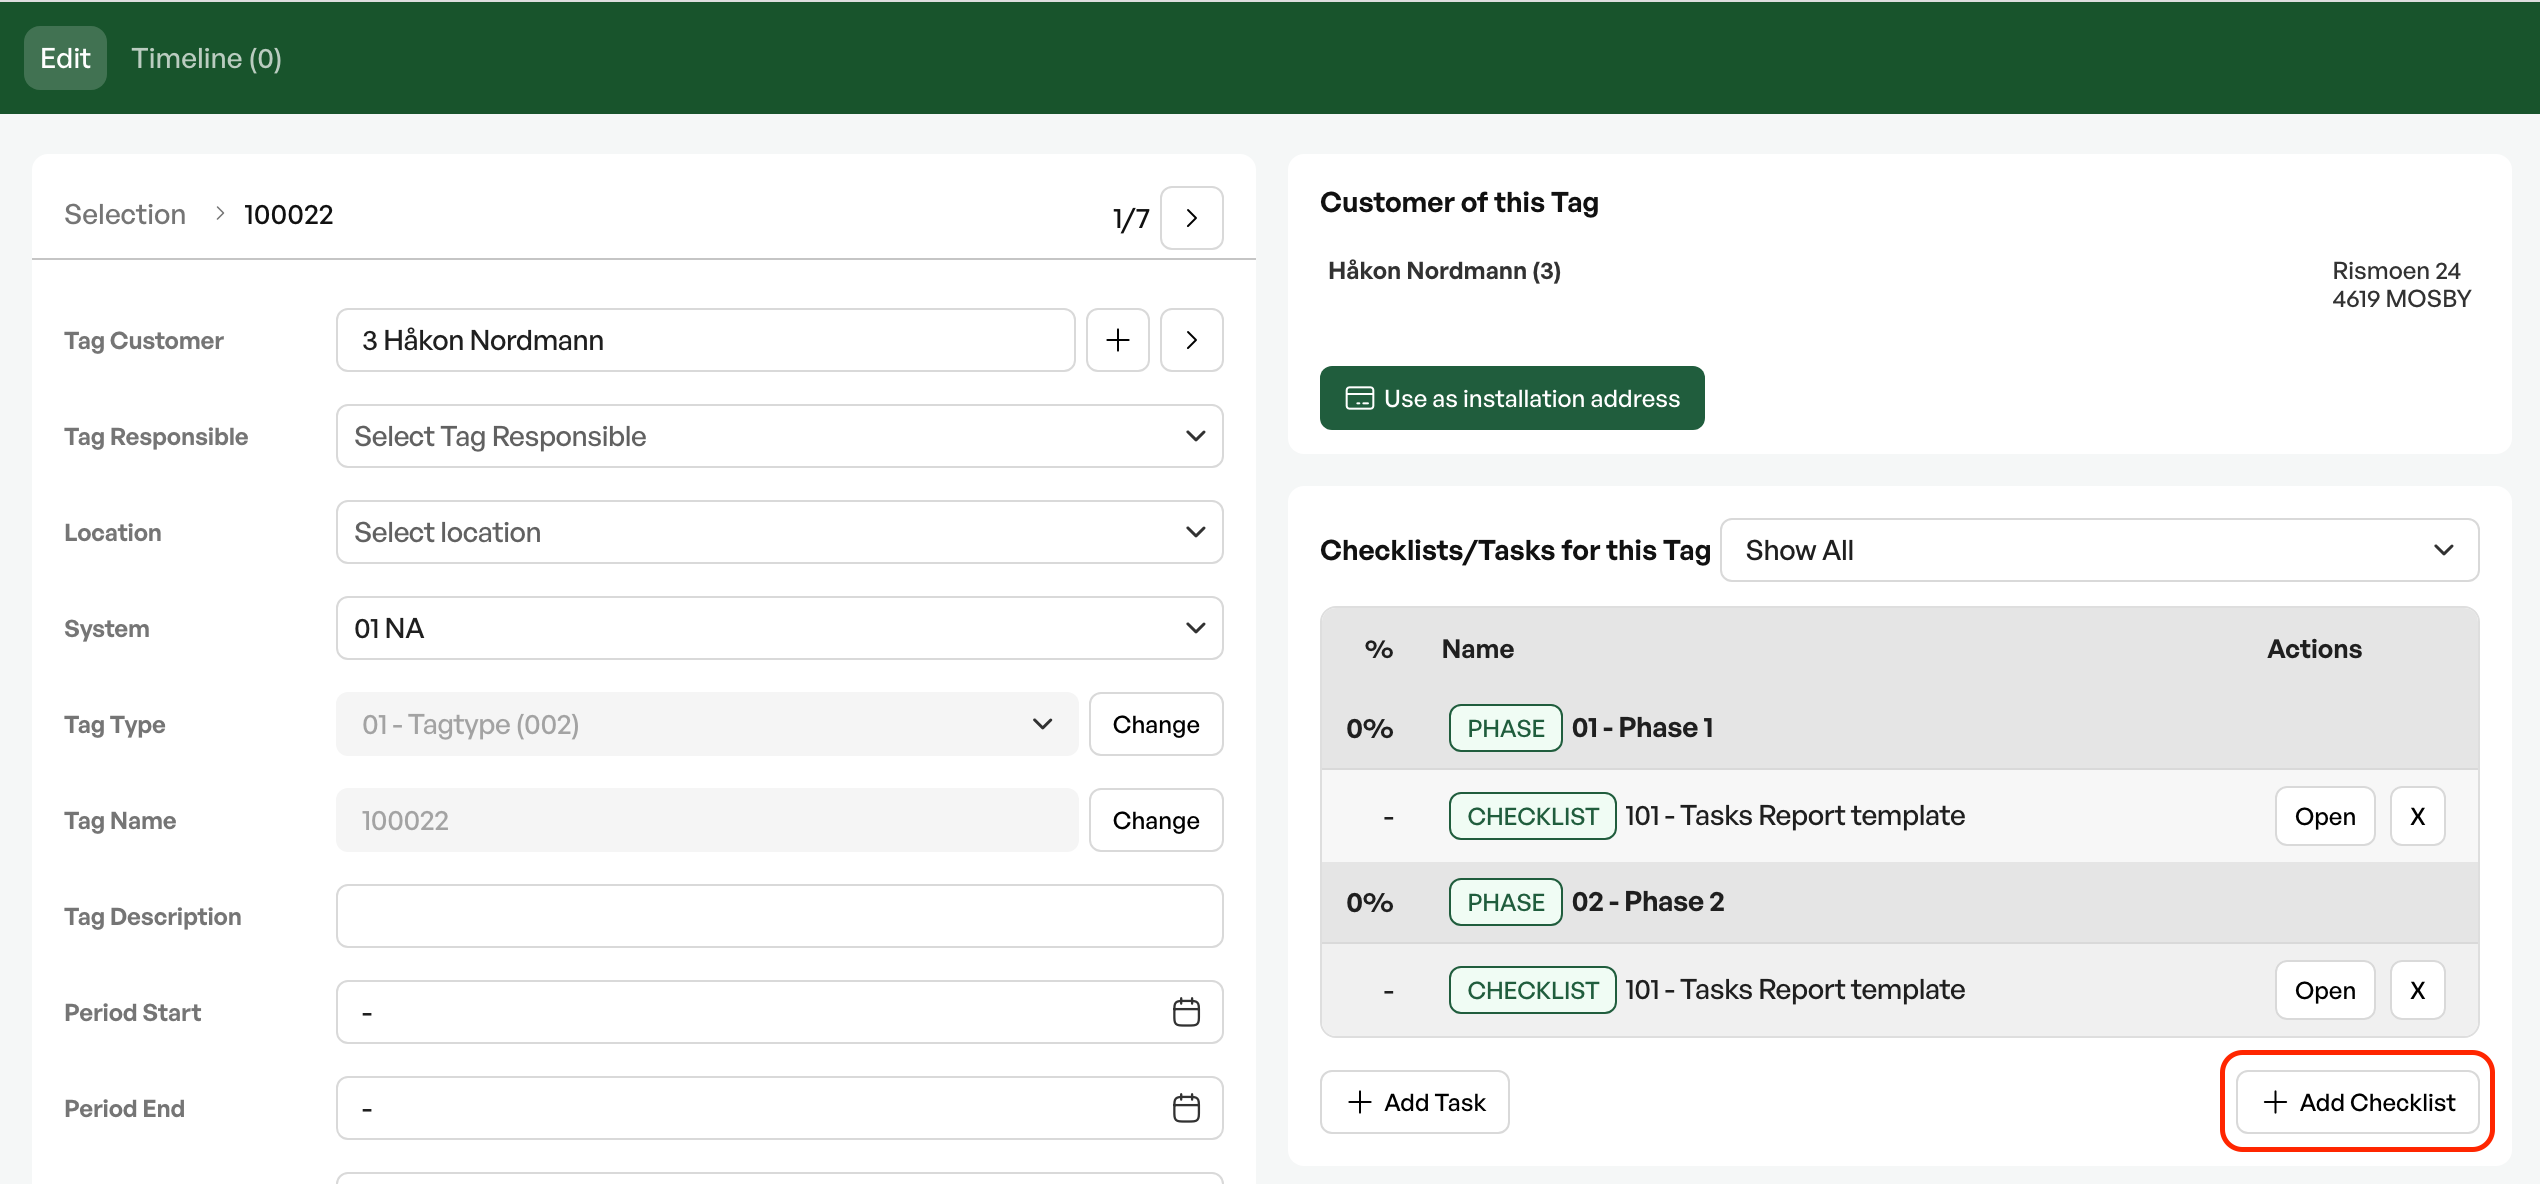Click the customer name Håkon Nordmann (3)

pyautogui.click(x=1444, y=271)
